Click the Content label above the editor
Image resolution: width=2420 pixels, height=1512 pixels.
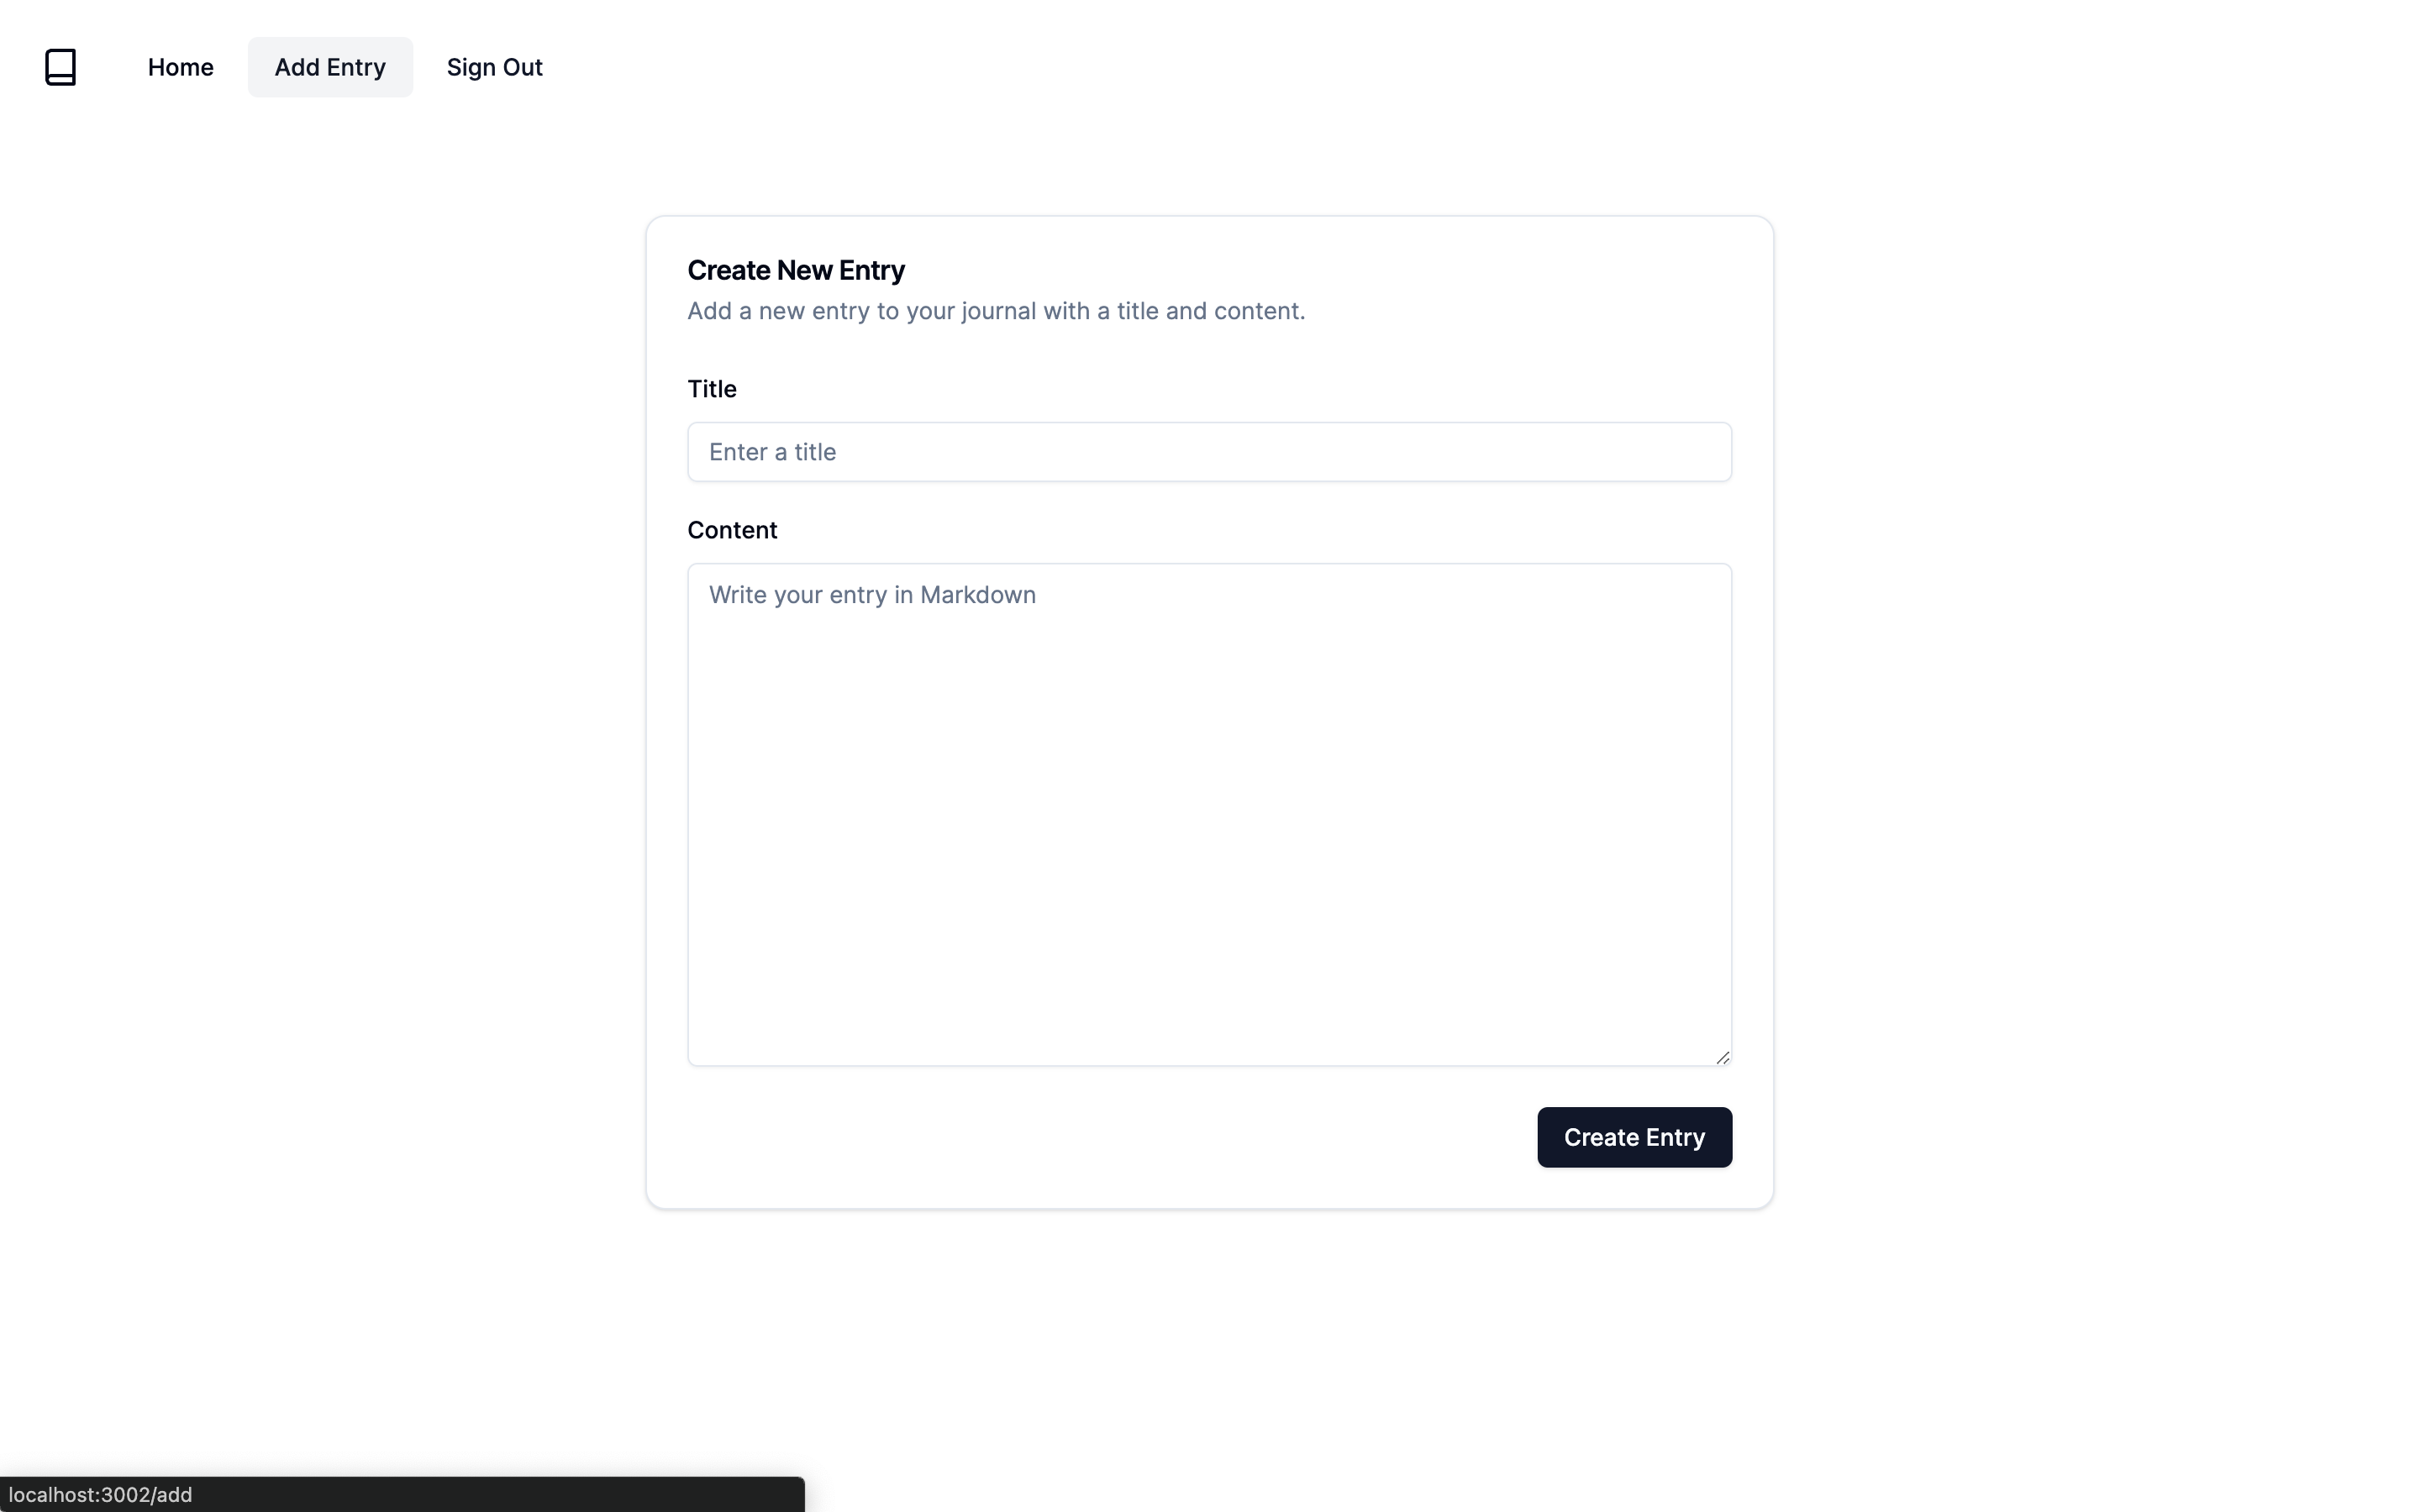tap(732, 529)
